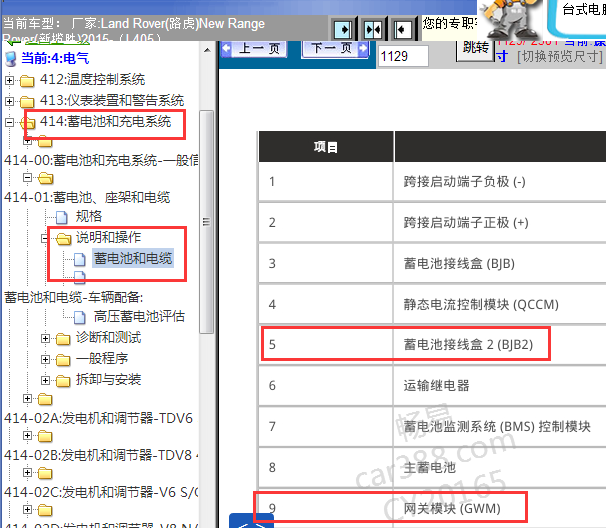Open the 蓄电池和电缆 document

pos(133,258)
